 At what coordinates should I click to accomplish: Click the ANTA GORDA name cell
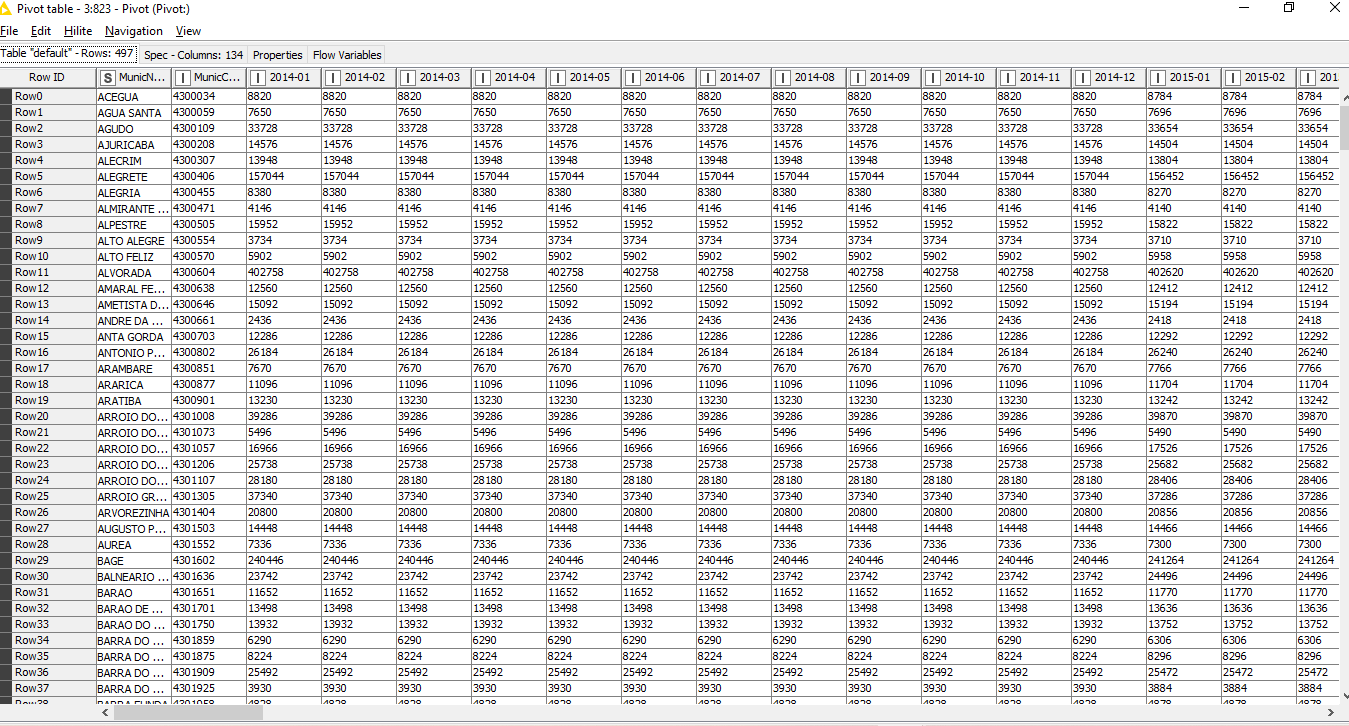tap(133, 336)
